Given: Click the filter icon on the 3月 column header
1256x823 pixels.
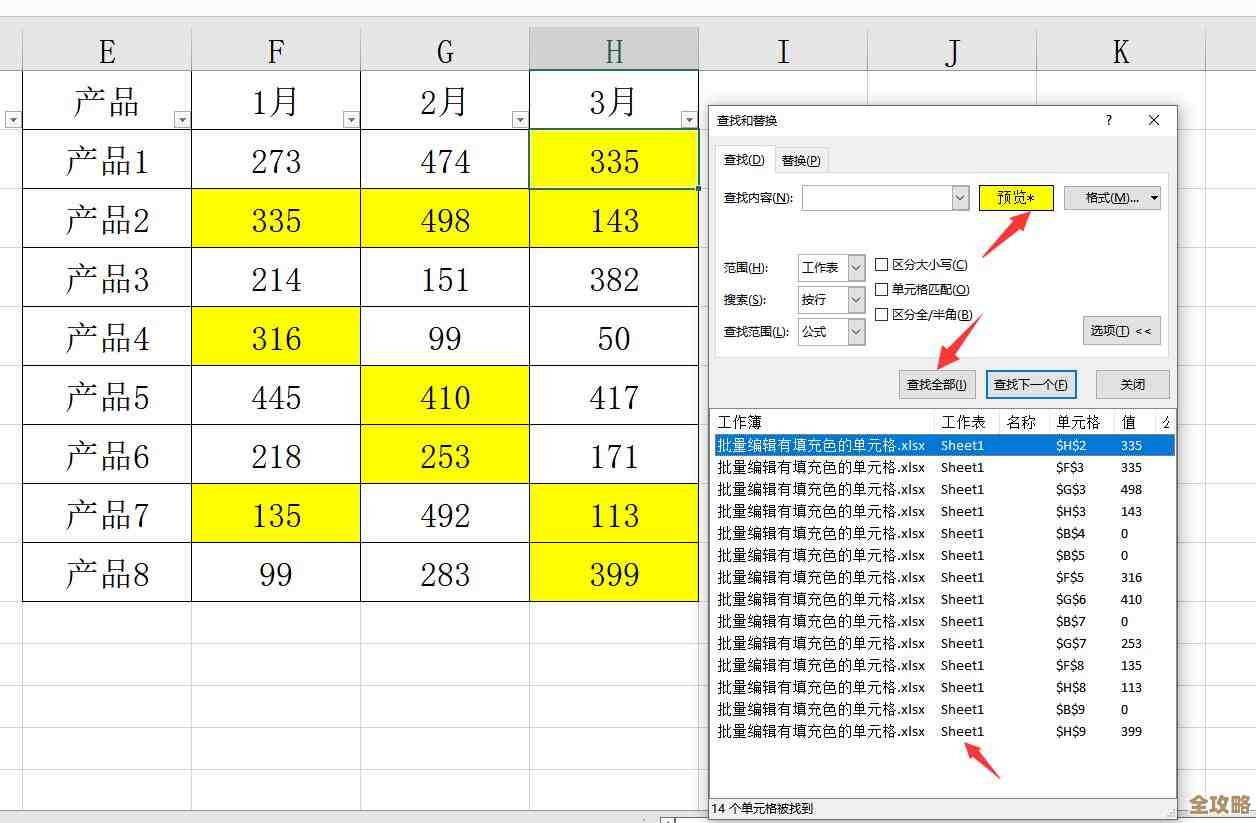Looking at the screenshot, I should point(688,119).
